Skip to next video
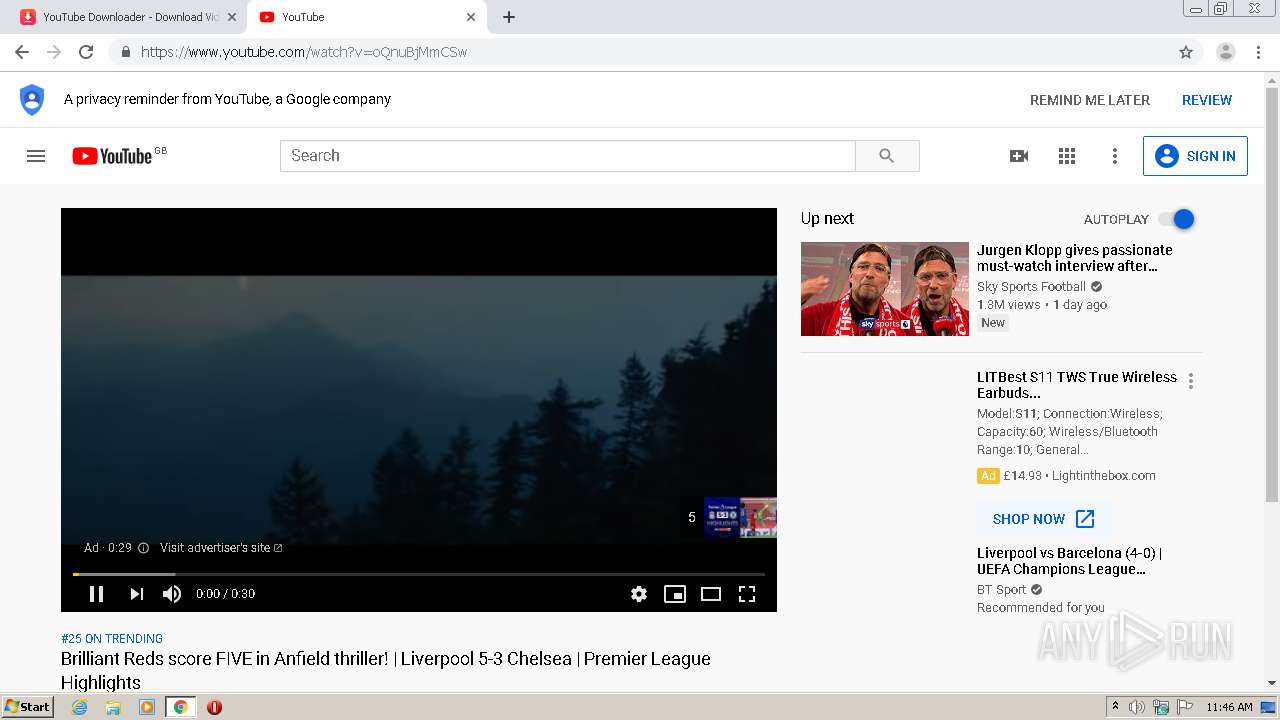 click(x=136, y=594)
